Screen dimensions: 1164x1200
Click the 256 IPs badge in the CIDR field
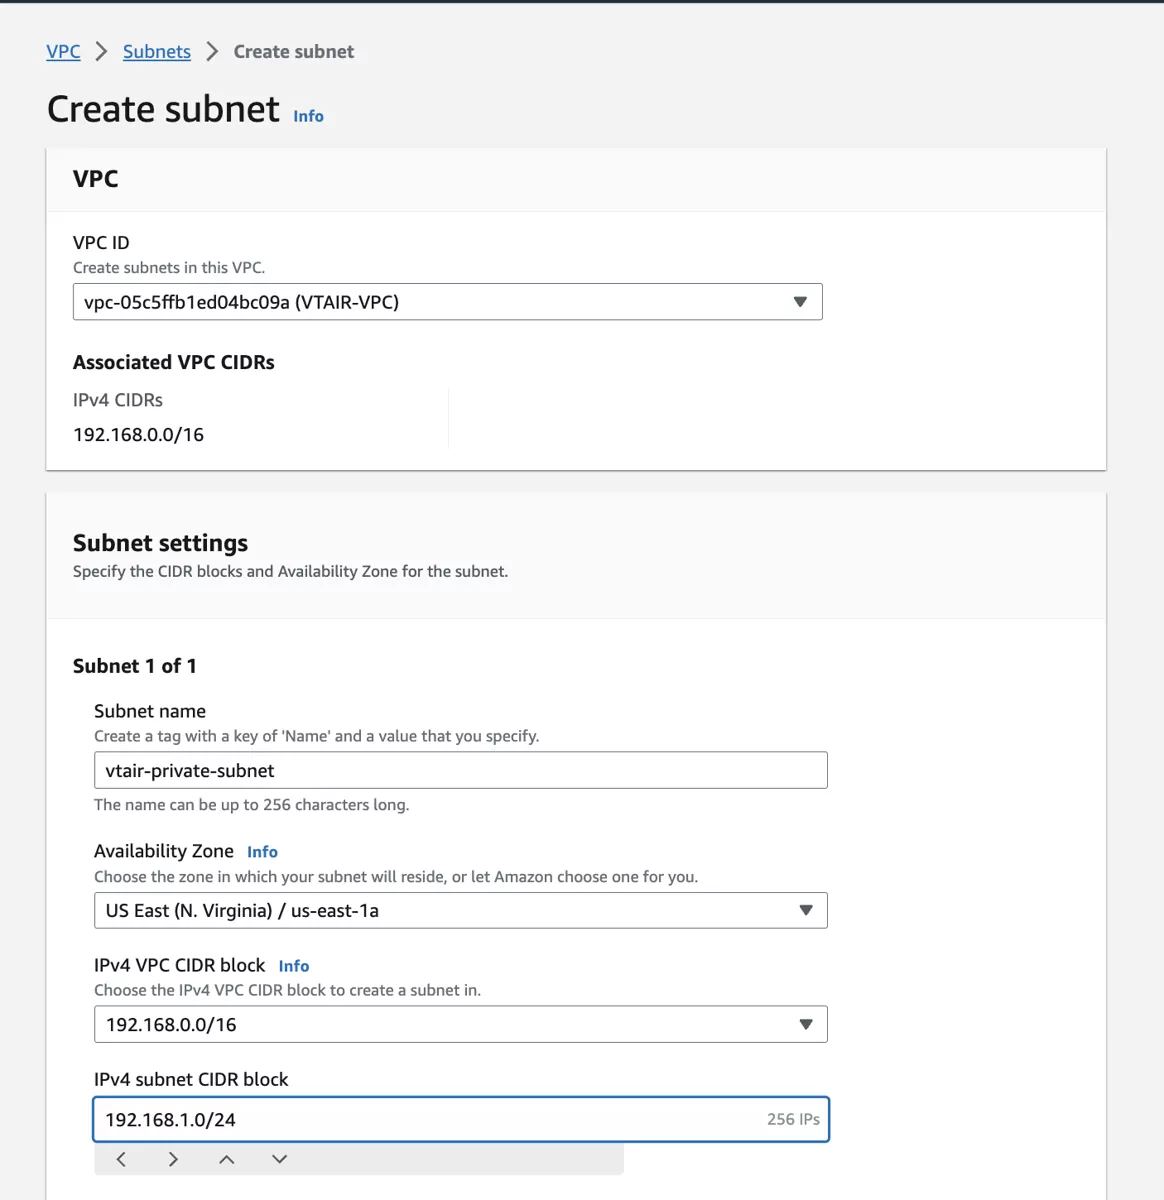click(x=792, y=1119)
